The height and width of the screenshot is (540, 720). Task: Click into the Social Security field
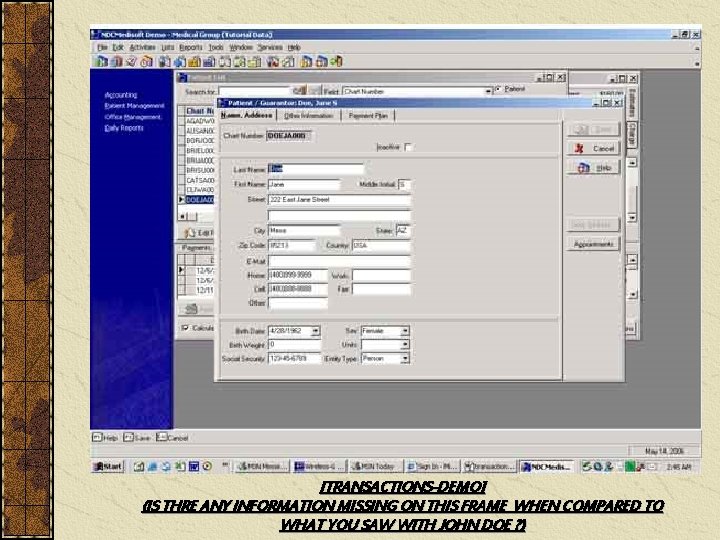pos(294,358)
